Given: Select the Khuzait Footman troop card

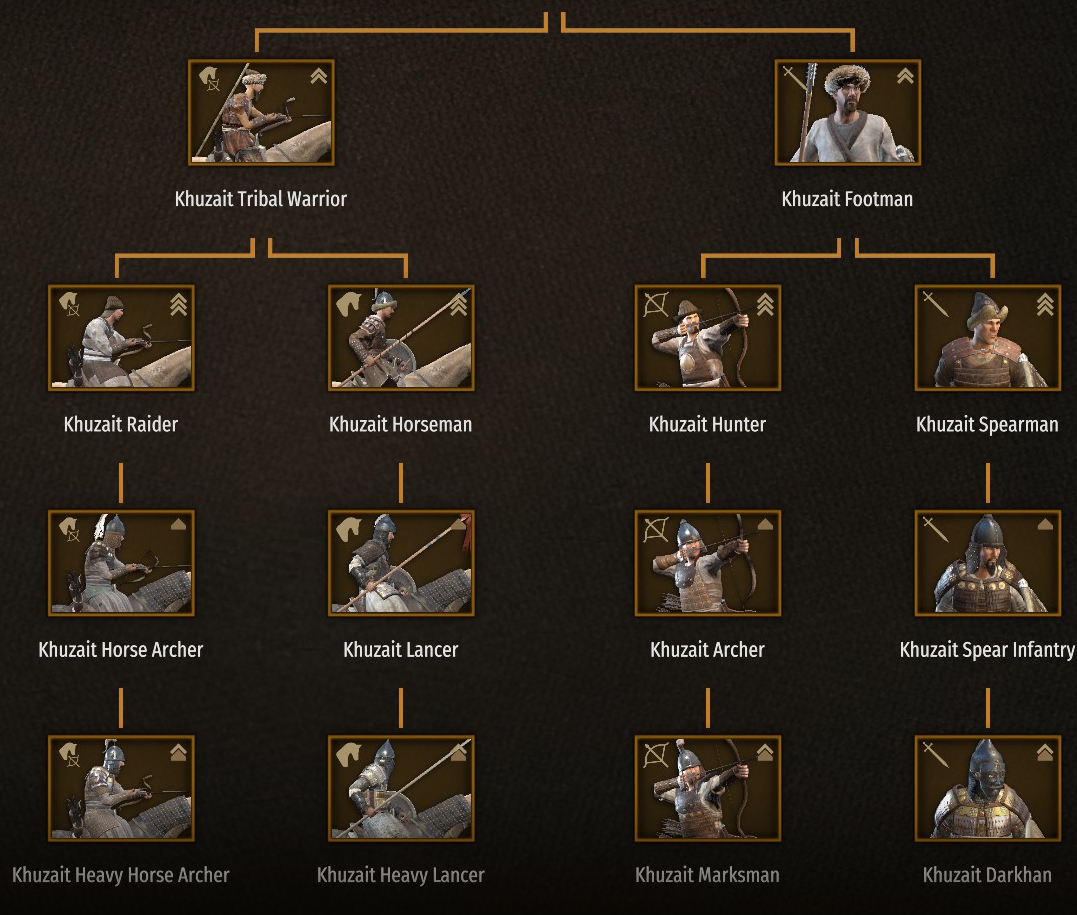Looking at the screenshot, I should pyautogui.click(x=848, y=113).
